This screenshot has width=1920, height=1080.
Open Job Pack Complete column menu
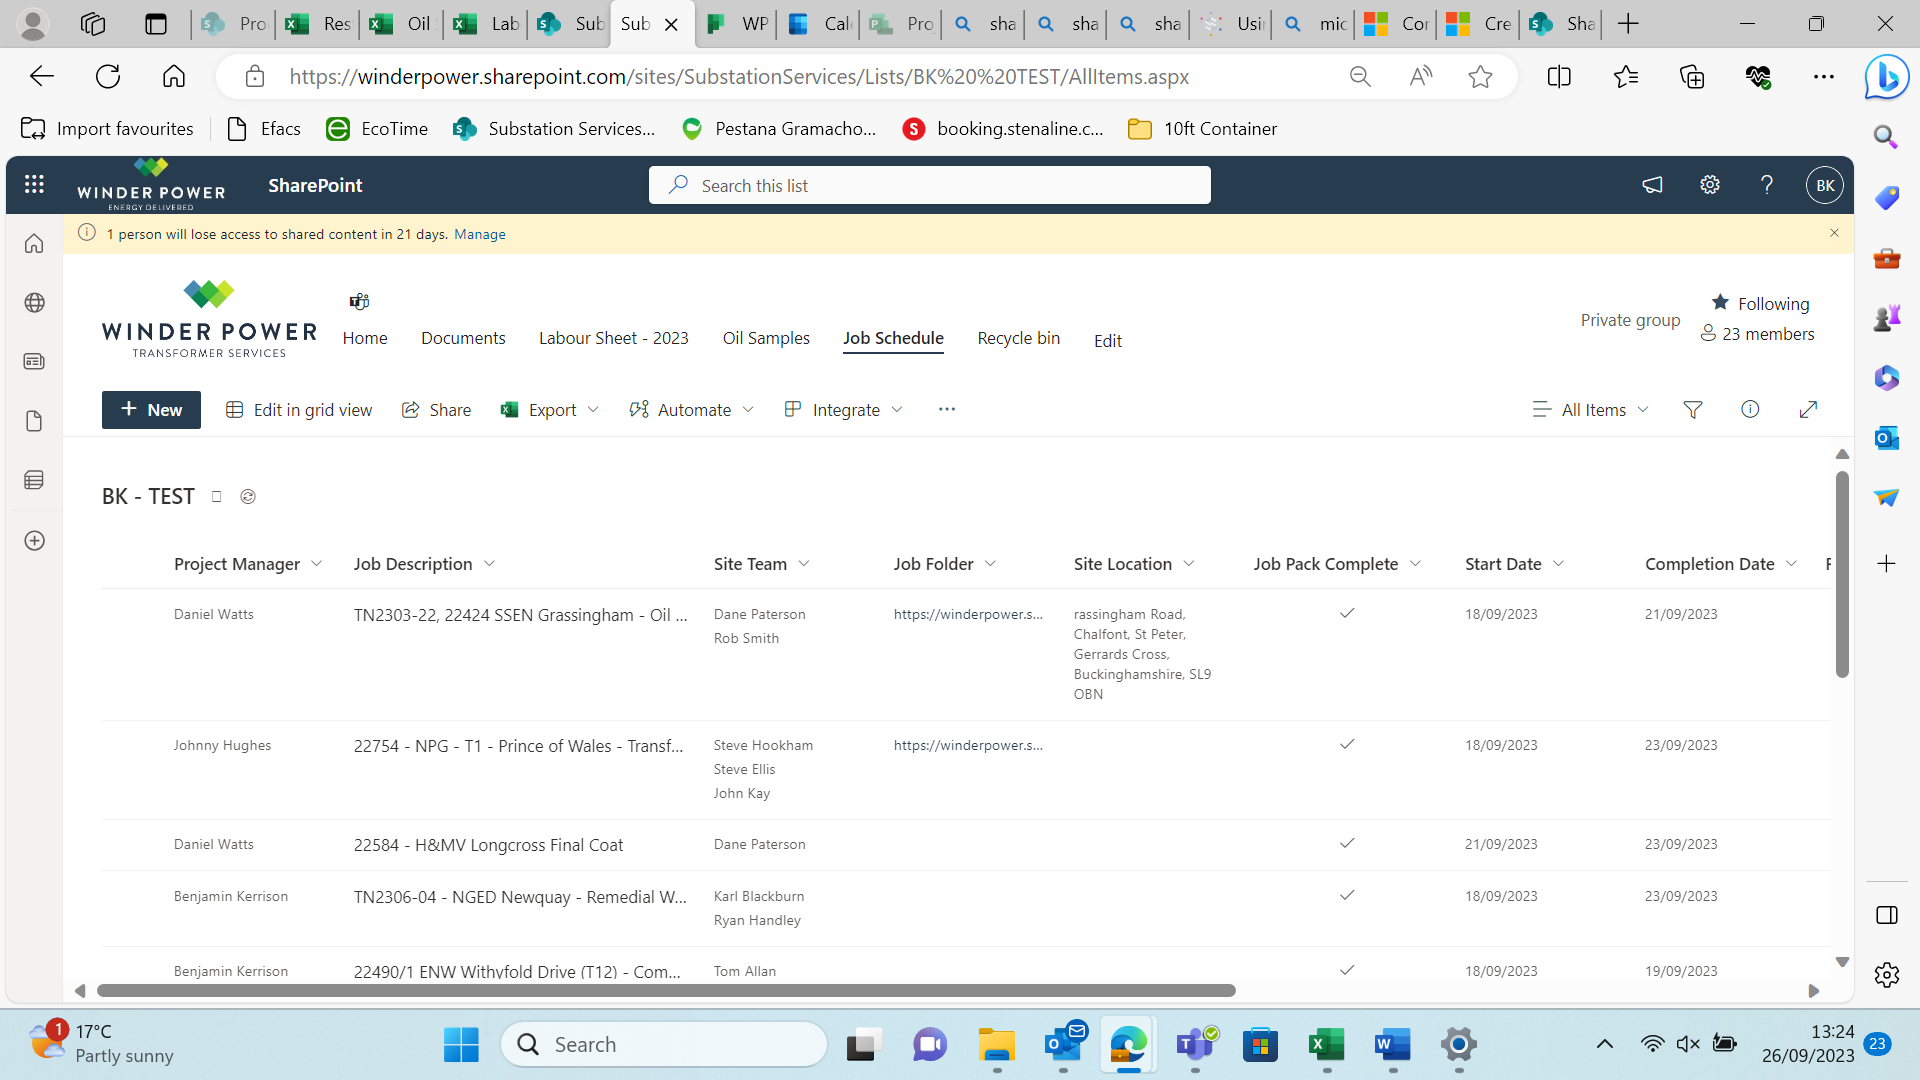(1415, 564)
